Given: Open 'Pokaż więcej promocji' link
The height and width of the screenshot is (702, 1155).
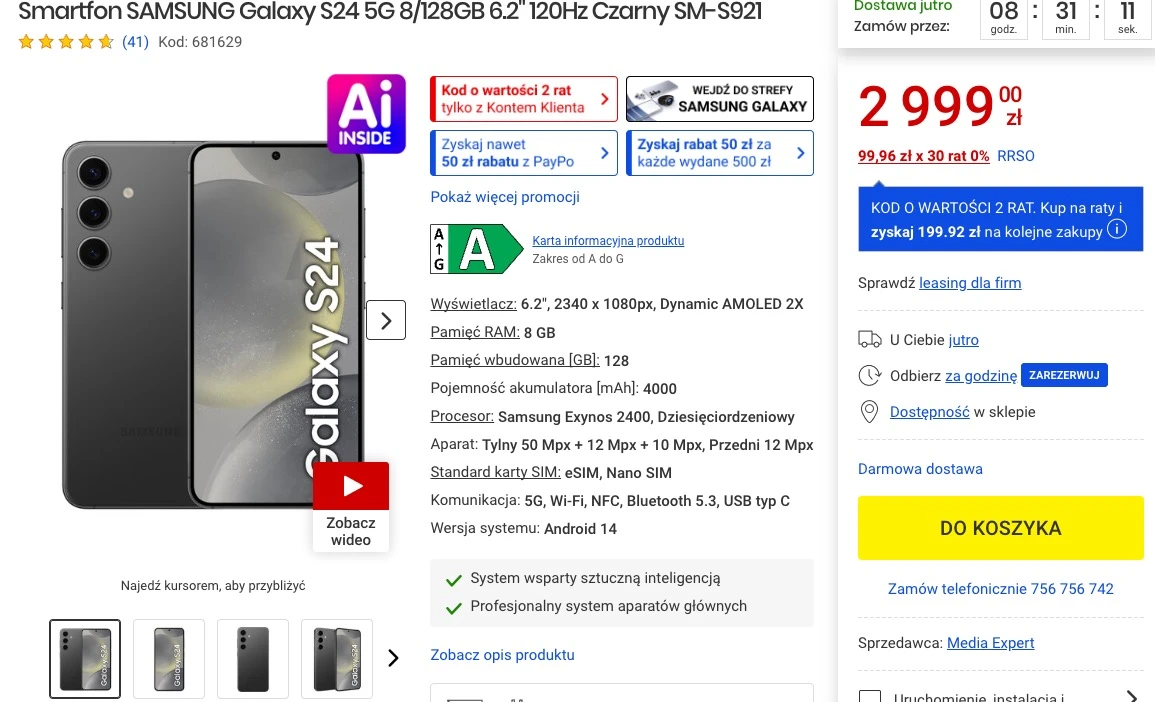Looking at the screenshot, I should pos(505,197).
